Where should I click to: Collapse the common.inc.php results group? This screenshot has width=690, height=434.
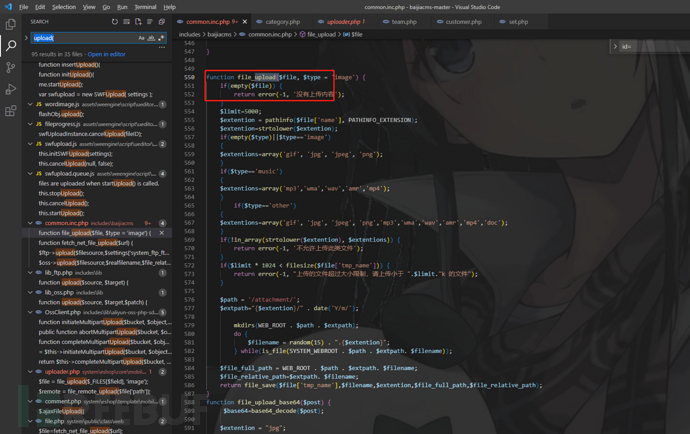point(30,223)
